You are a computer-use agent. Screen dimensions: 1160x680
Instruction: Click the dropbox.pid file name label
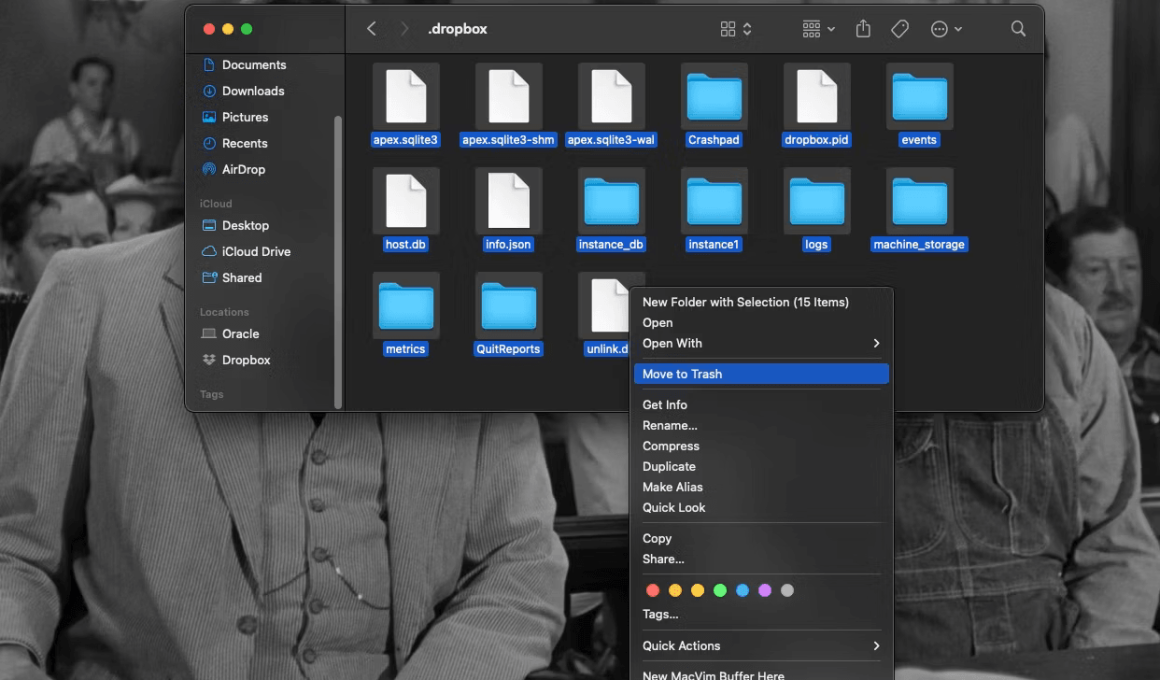(817, 140)
